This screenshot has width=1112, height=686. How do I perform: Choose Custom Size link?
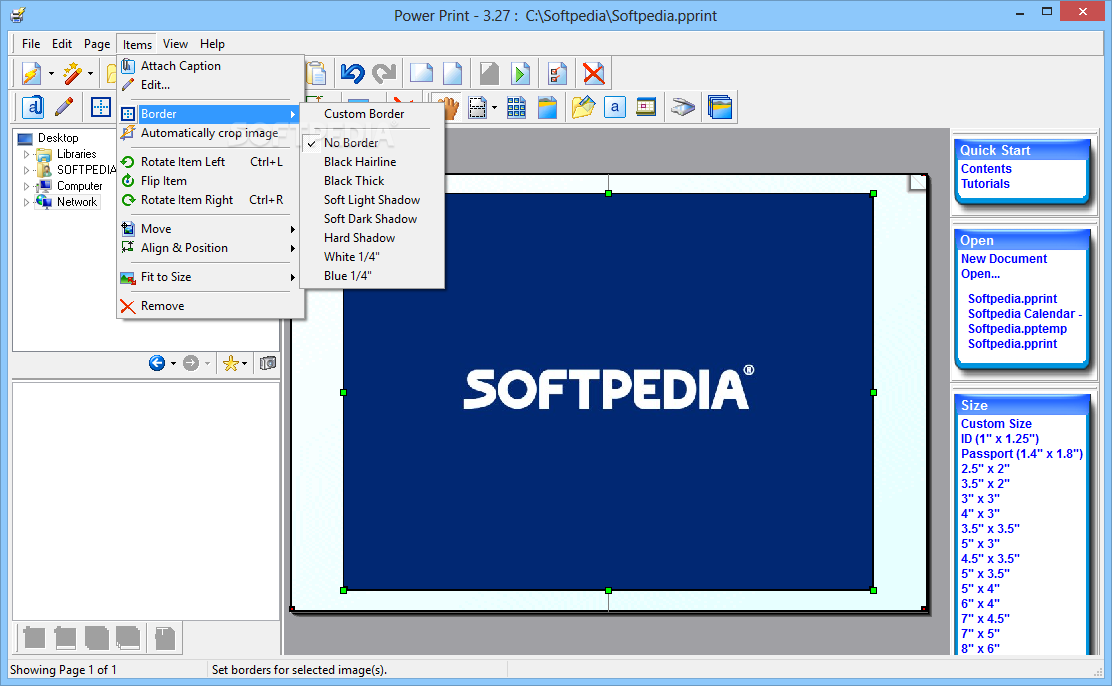[996, 424]
